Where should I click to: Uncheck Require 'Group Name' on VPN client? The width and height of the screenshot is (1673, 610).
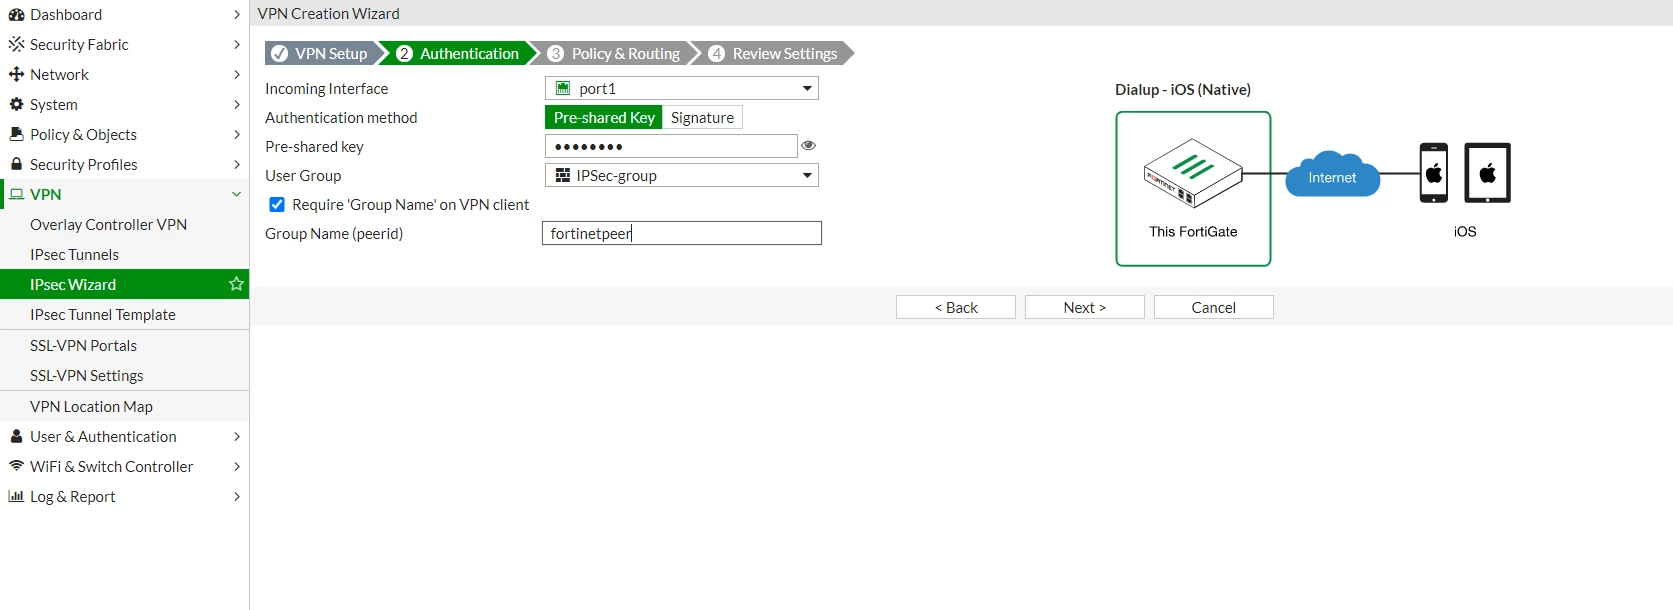[x=277, y=204]
